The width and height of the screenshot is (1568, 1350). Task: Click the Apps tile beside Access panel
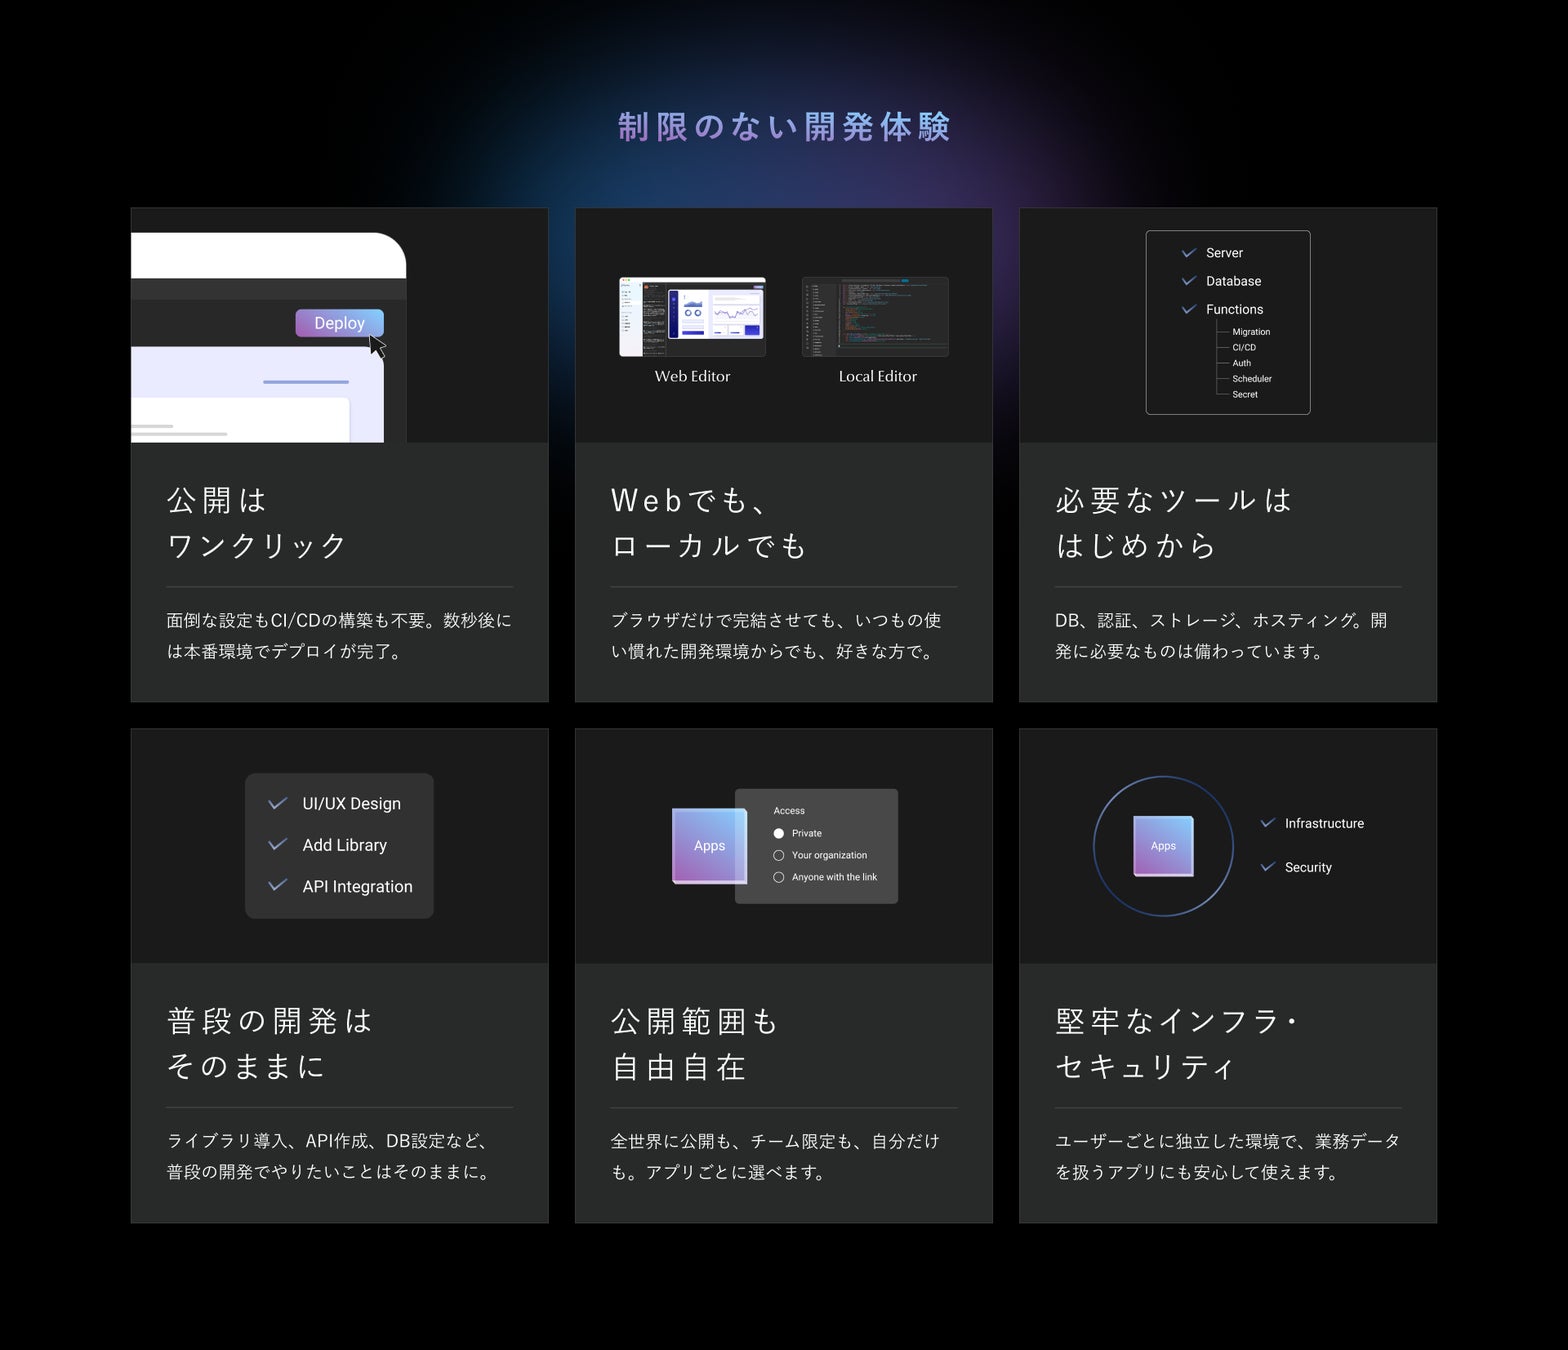[709, 846]
